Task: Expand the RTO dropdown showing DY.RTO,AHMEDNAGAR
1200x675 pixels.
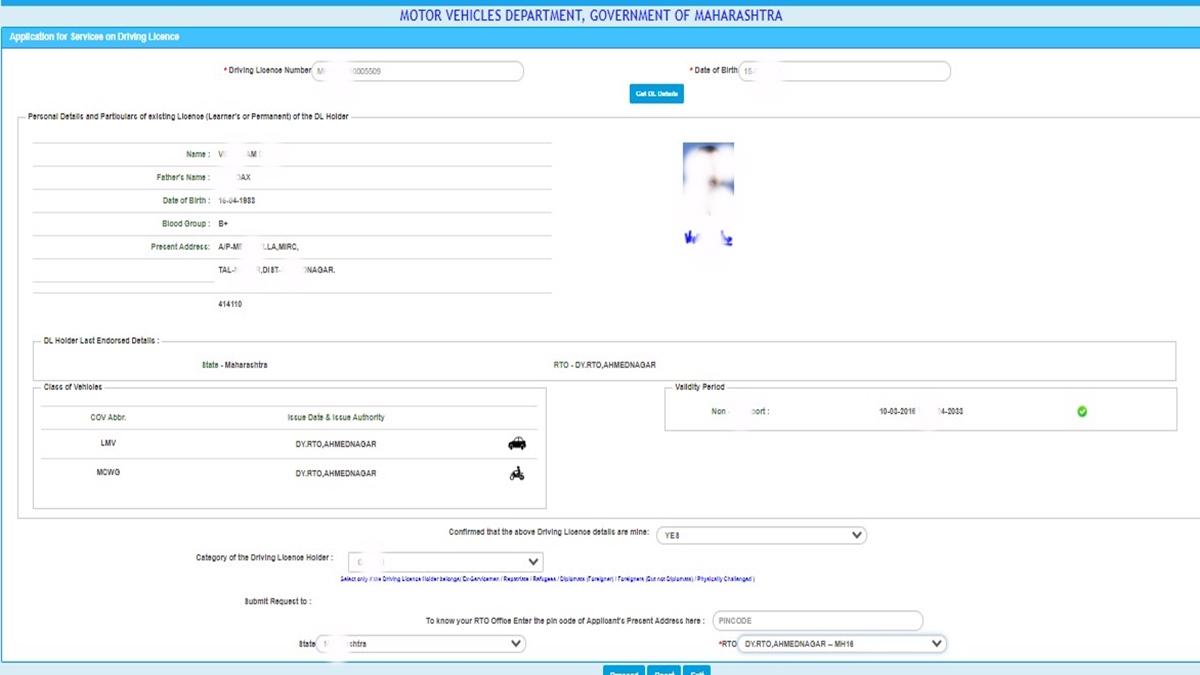Action: coord(842,644)
